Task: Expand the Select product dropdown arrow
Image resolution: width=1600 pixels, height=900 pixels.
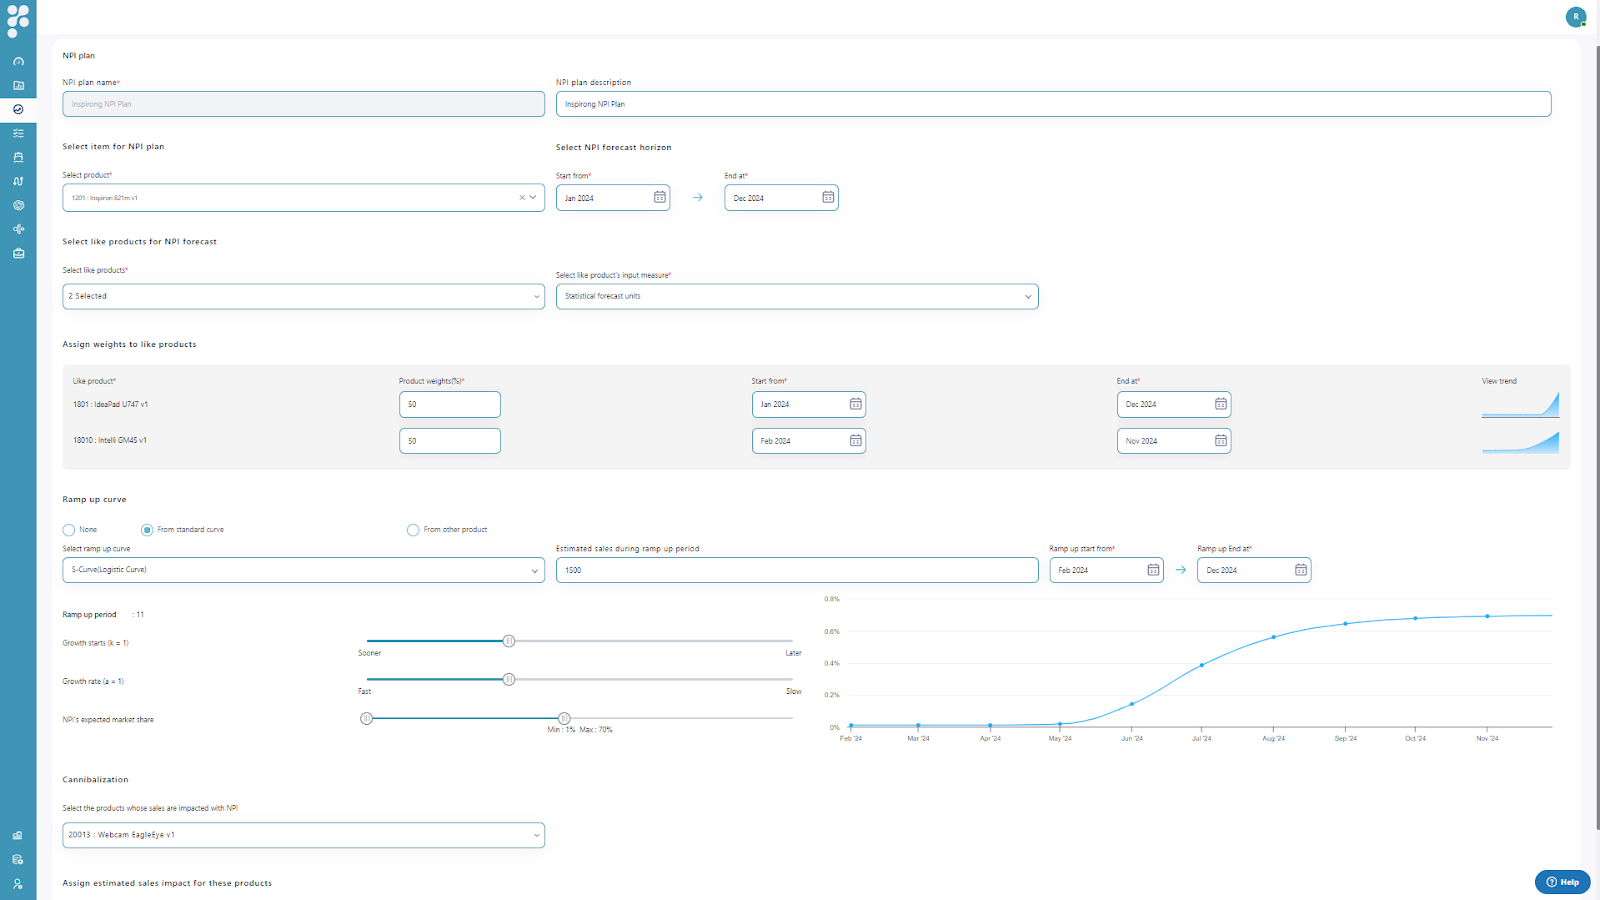Action: tap(534, 198)
